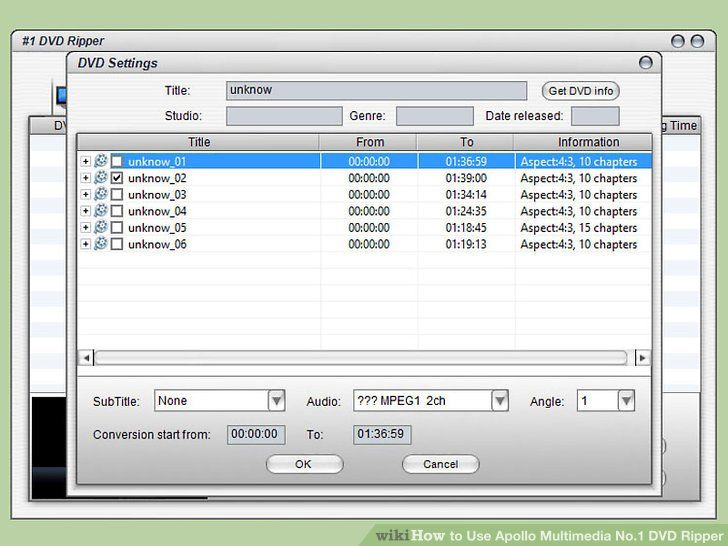The image size is (728, 546).
Task: Check the unknow_06 title checkbox
Action: point(117,244)
